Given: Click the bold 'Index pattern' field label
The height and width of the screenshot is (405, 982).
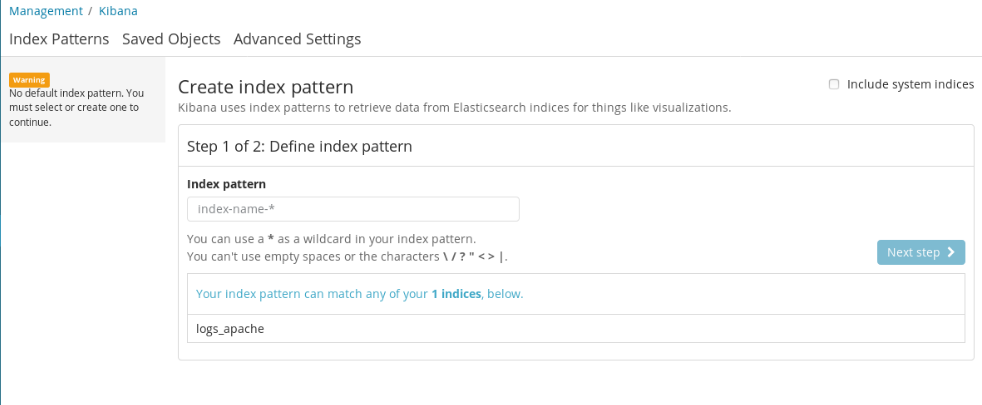Looking at the screenshot, I should tap(226, 184).
